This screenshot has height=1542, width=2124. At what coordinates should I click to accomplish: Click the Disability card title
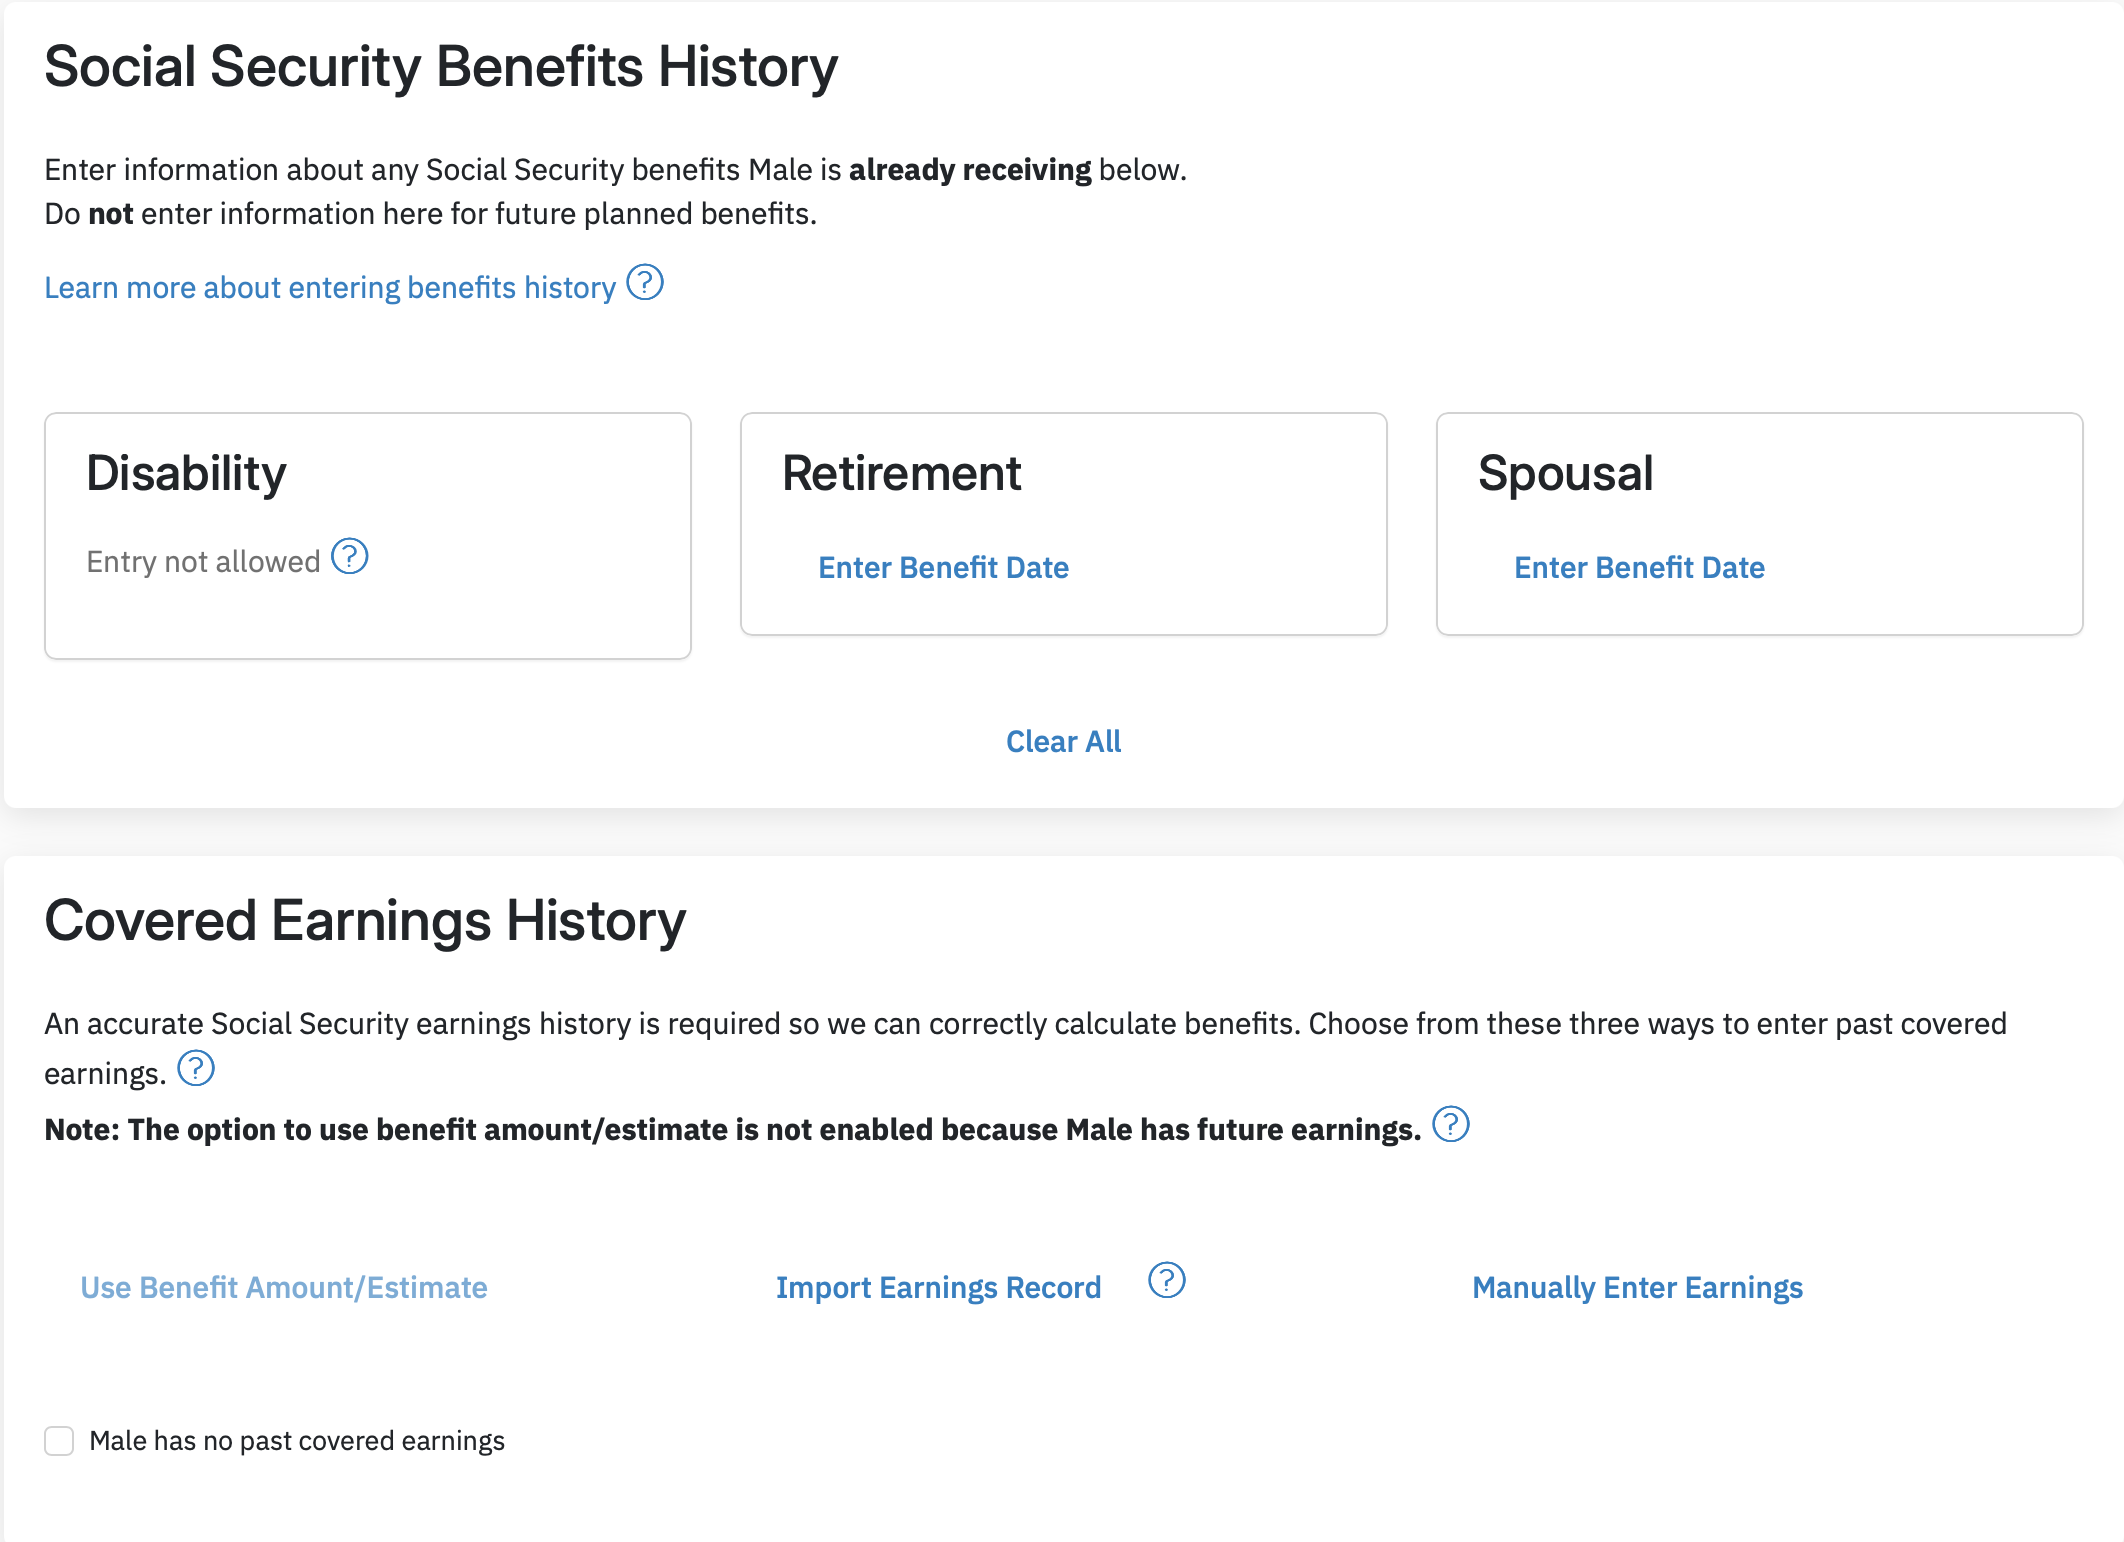[x=186, y=474]
